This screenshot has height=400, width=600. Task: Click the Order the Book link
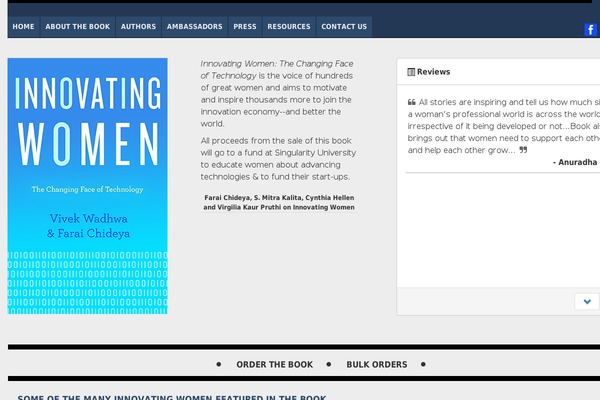pos(275,364)
